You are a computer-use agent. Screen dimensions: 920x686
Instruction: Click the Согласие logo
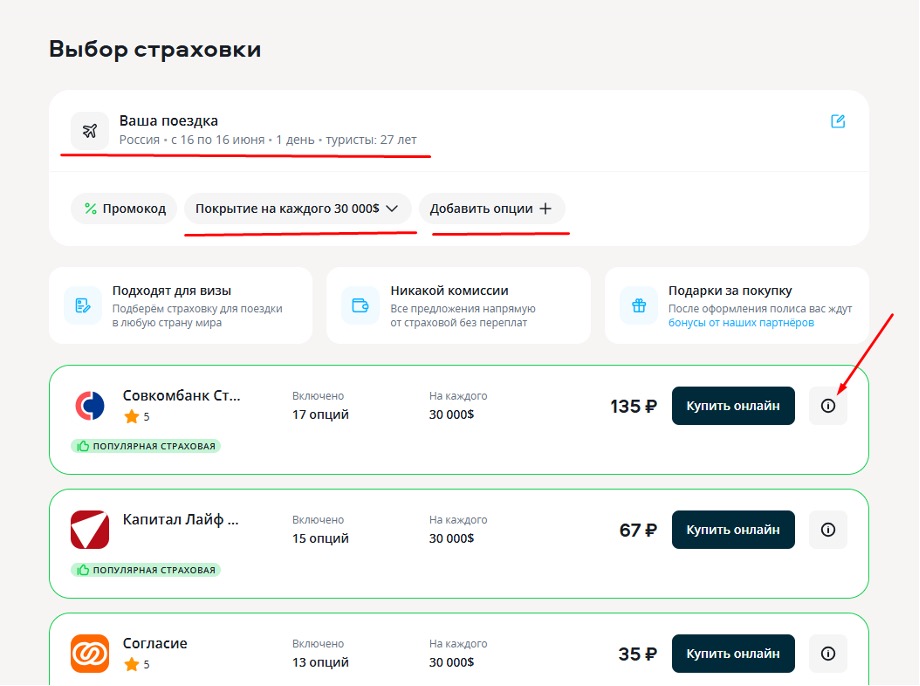coord(90,653)
